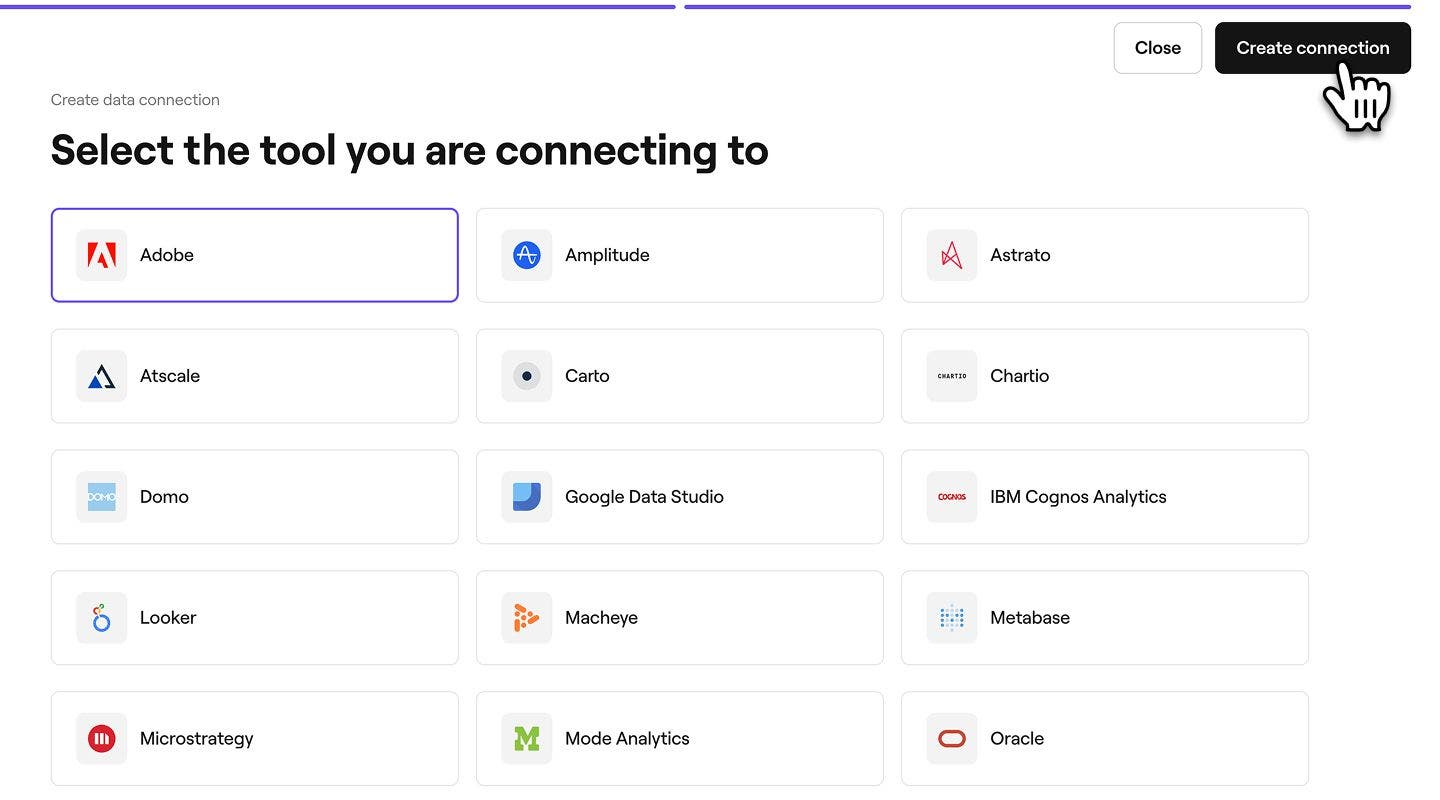Click the Amplitude logo icon
Viewport: 1440px width, 800px height.
(x=526, y=255)
